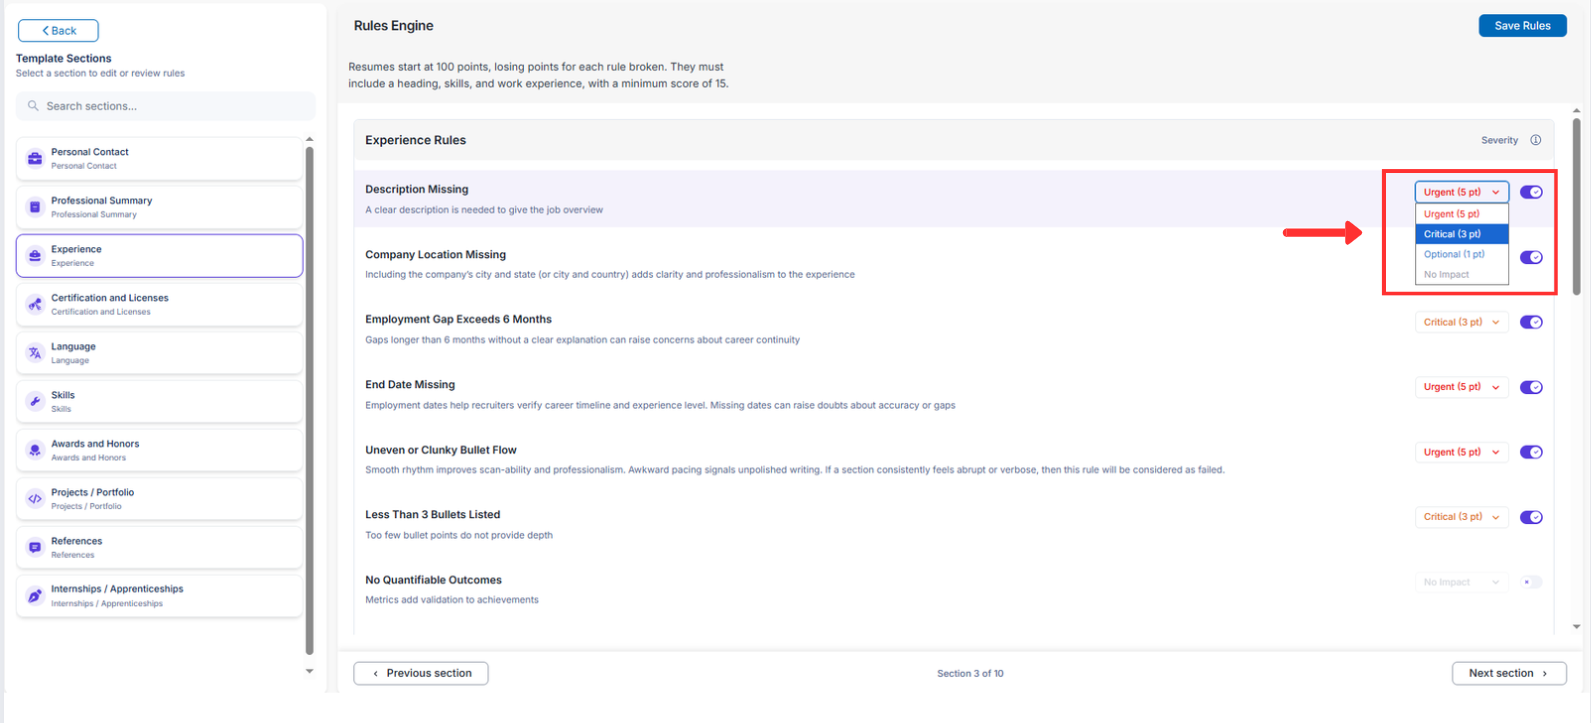The width and height of the screenshot is (1591, 723).
Task: Toggle the Description Missing rule switch
Action: point(1531,192)
